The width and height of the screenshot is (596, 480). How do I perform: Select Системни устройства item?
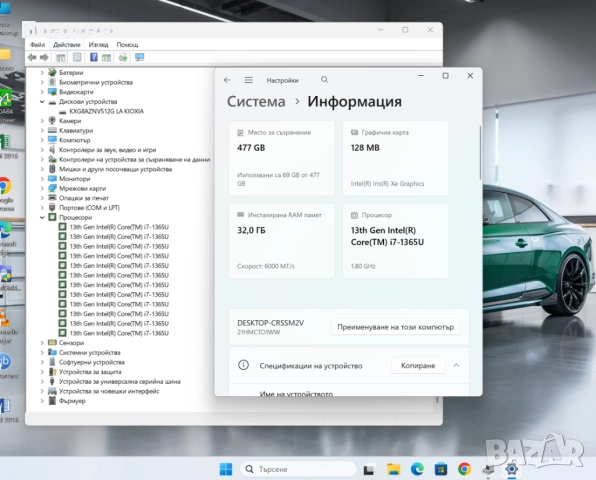89,353
